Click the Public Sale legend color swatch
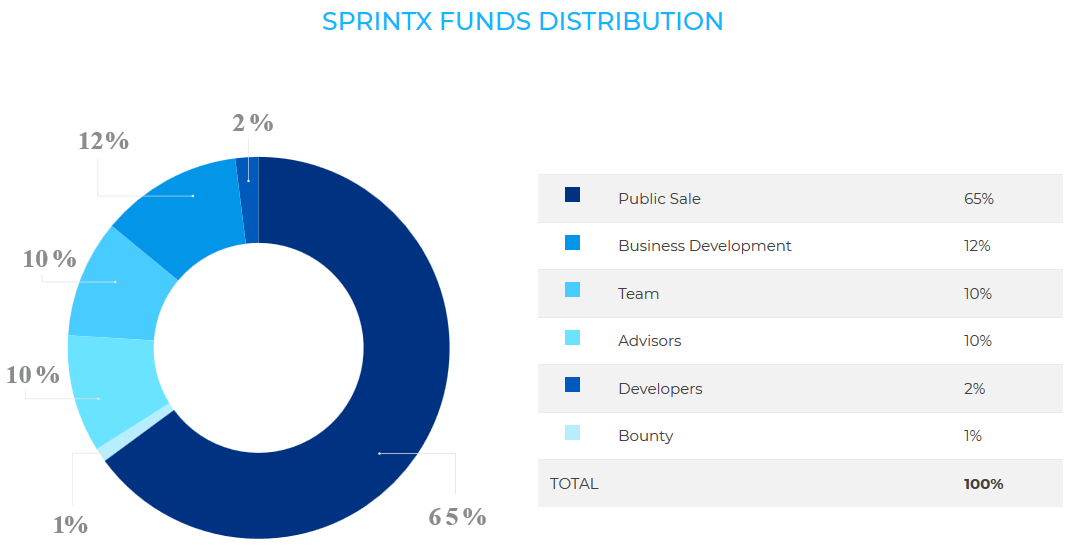 572,195
